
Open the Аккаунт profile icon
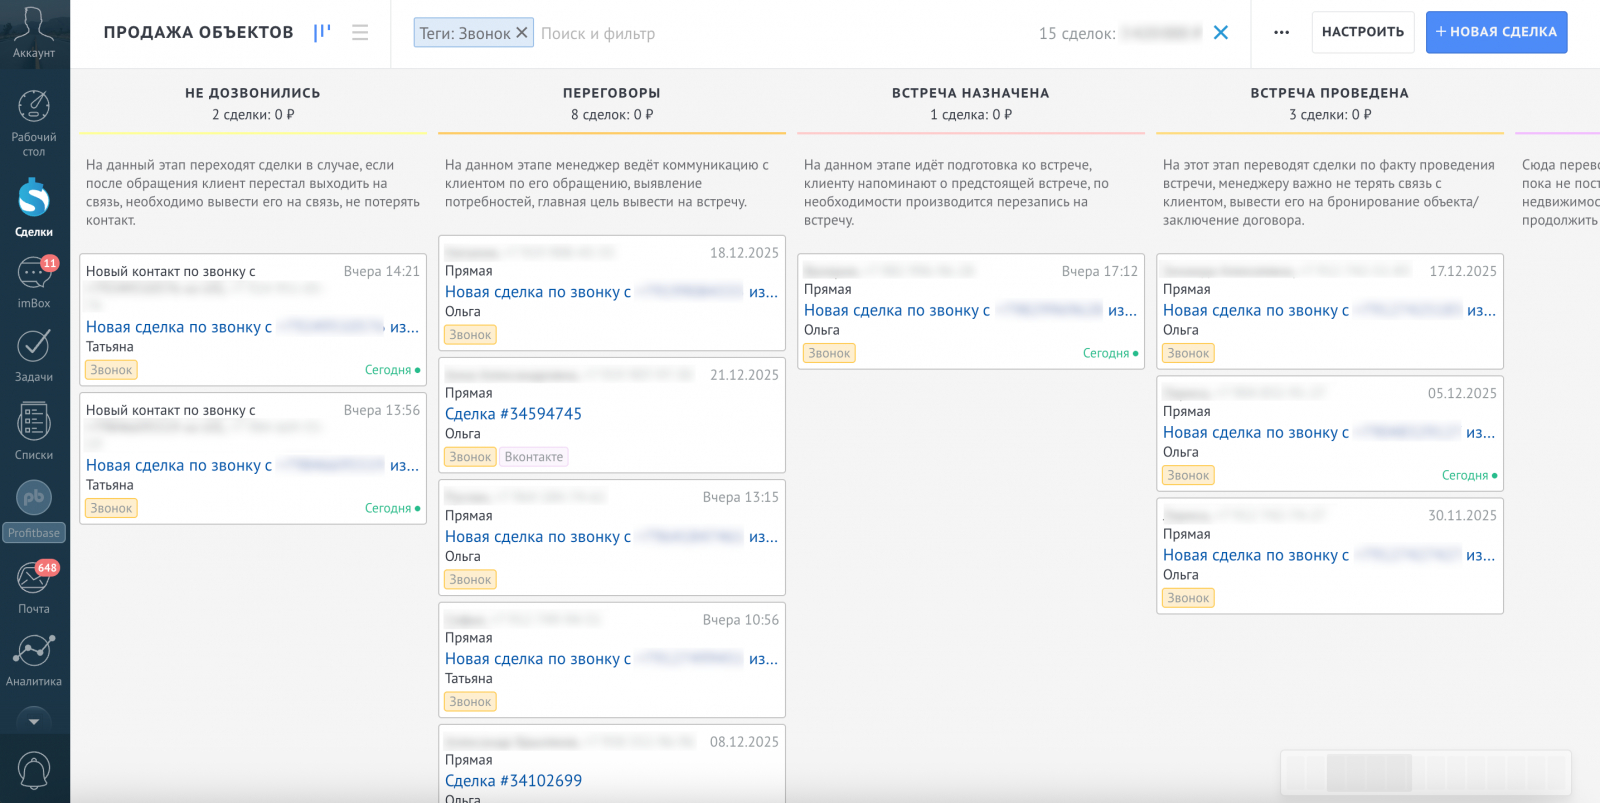click(34, 30)
